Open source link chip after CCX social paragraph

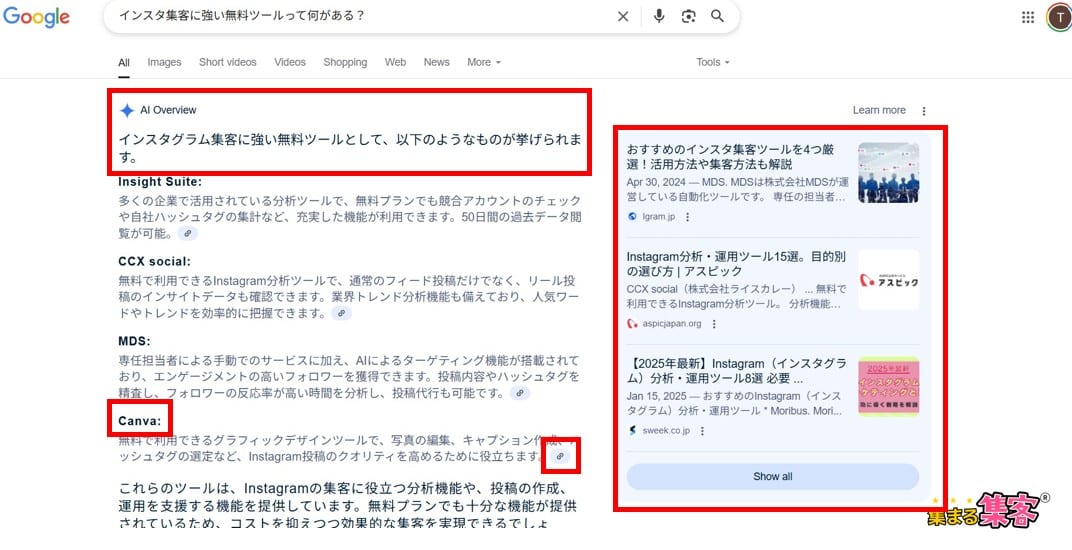(x=341, y=313)
